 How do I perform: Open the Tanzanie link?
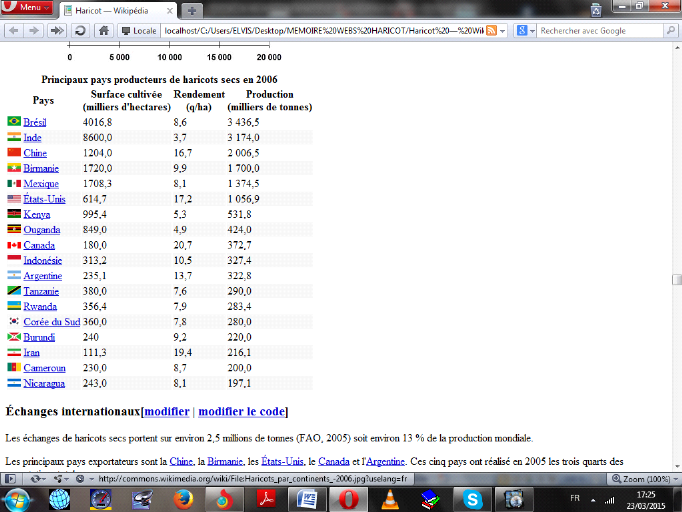pyautogui.click(x=41, y=291)
